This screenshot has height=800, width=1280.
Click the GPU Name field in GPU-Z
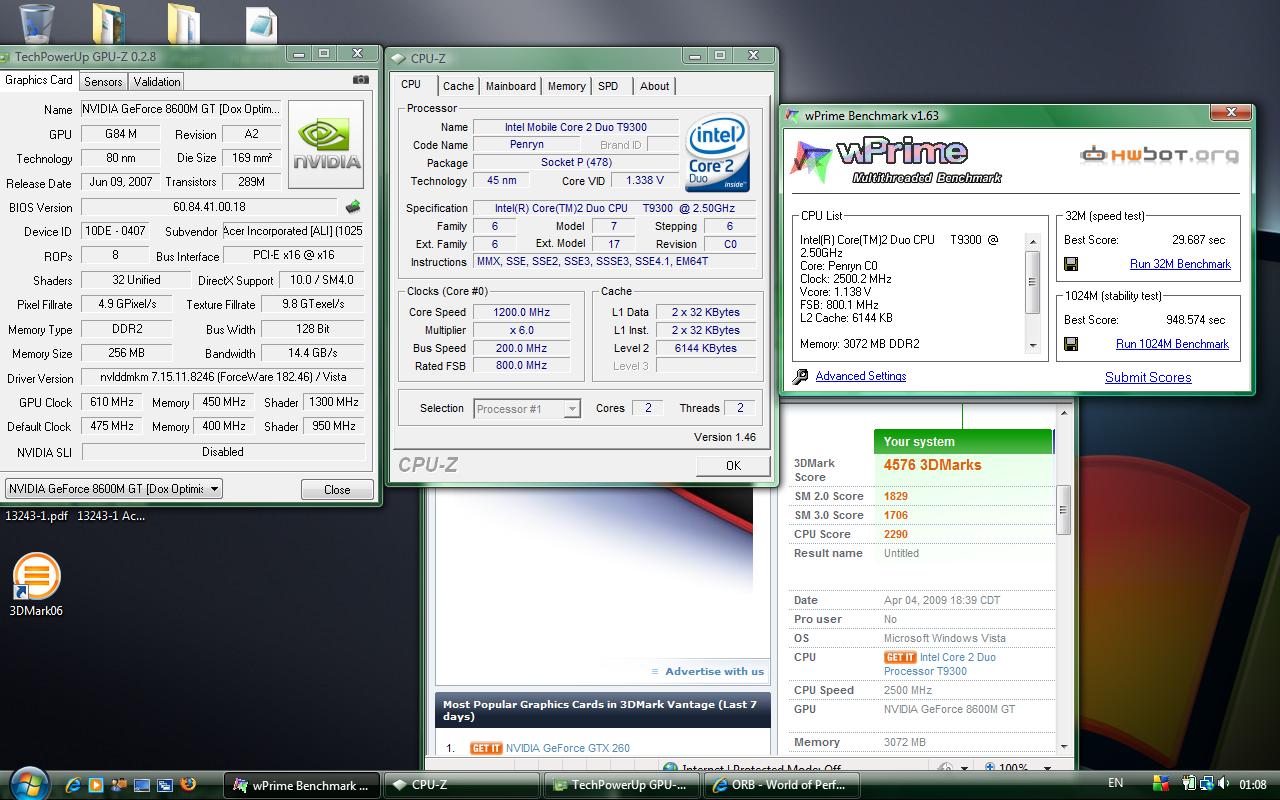[180, 109]
